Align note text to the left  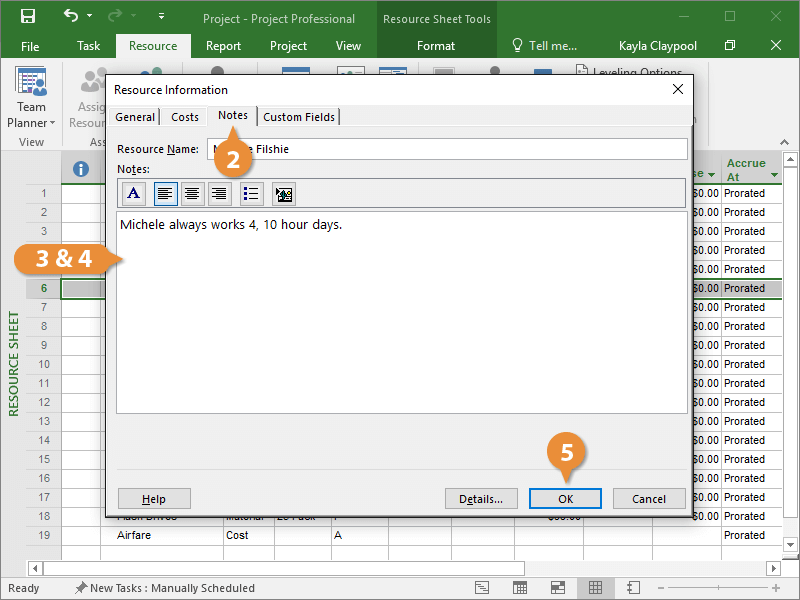(x=166, y=194)
